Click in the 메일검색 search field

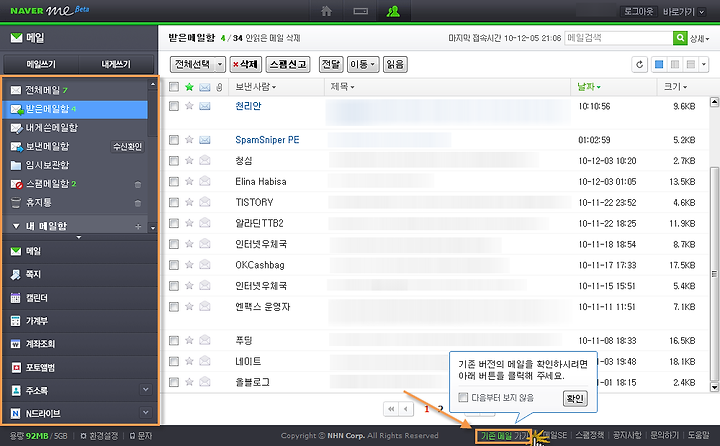(x=619, y=38)
